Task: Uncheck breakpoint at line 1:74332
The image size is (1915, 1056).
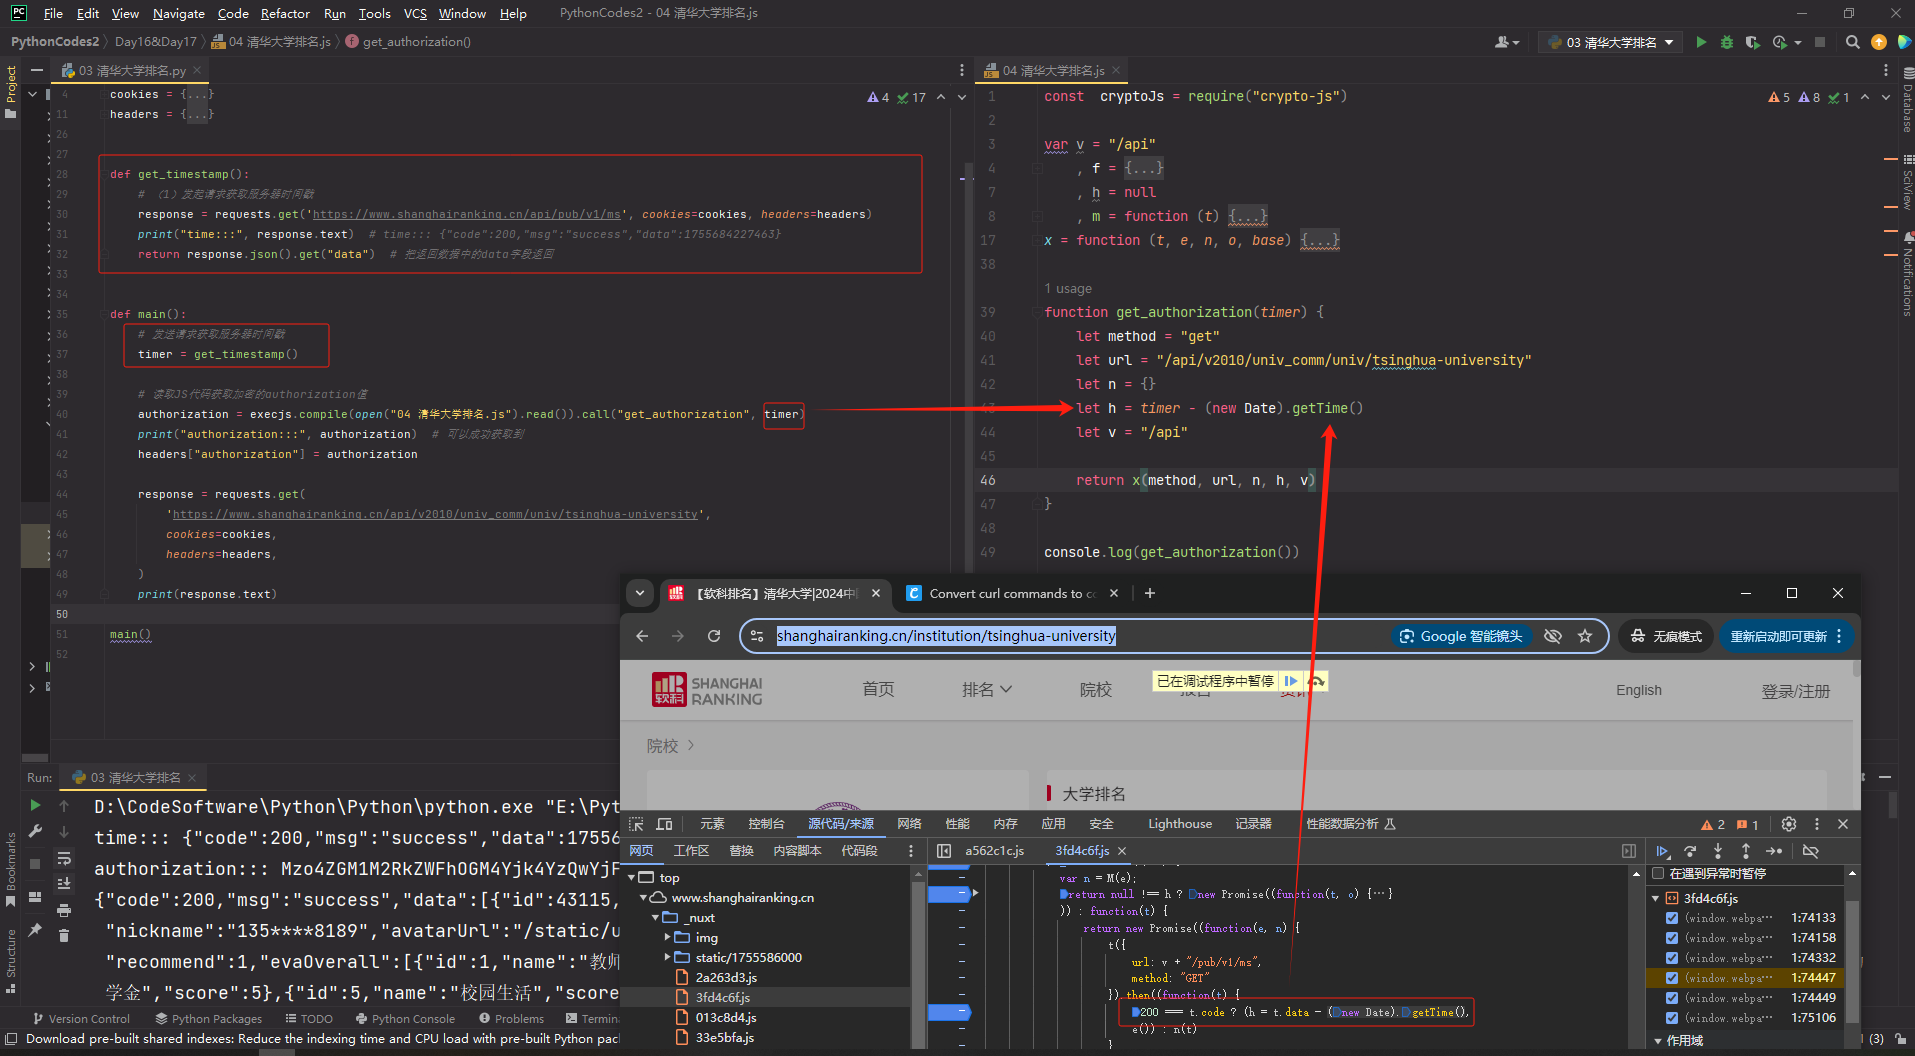Action: pyautogui.click(x=1672, y=958)
